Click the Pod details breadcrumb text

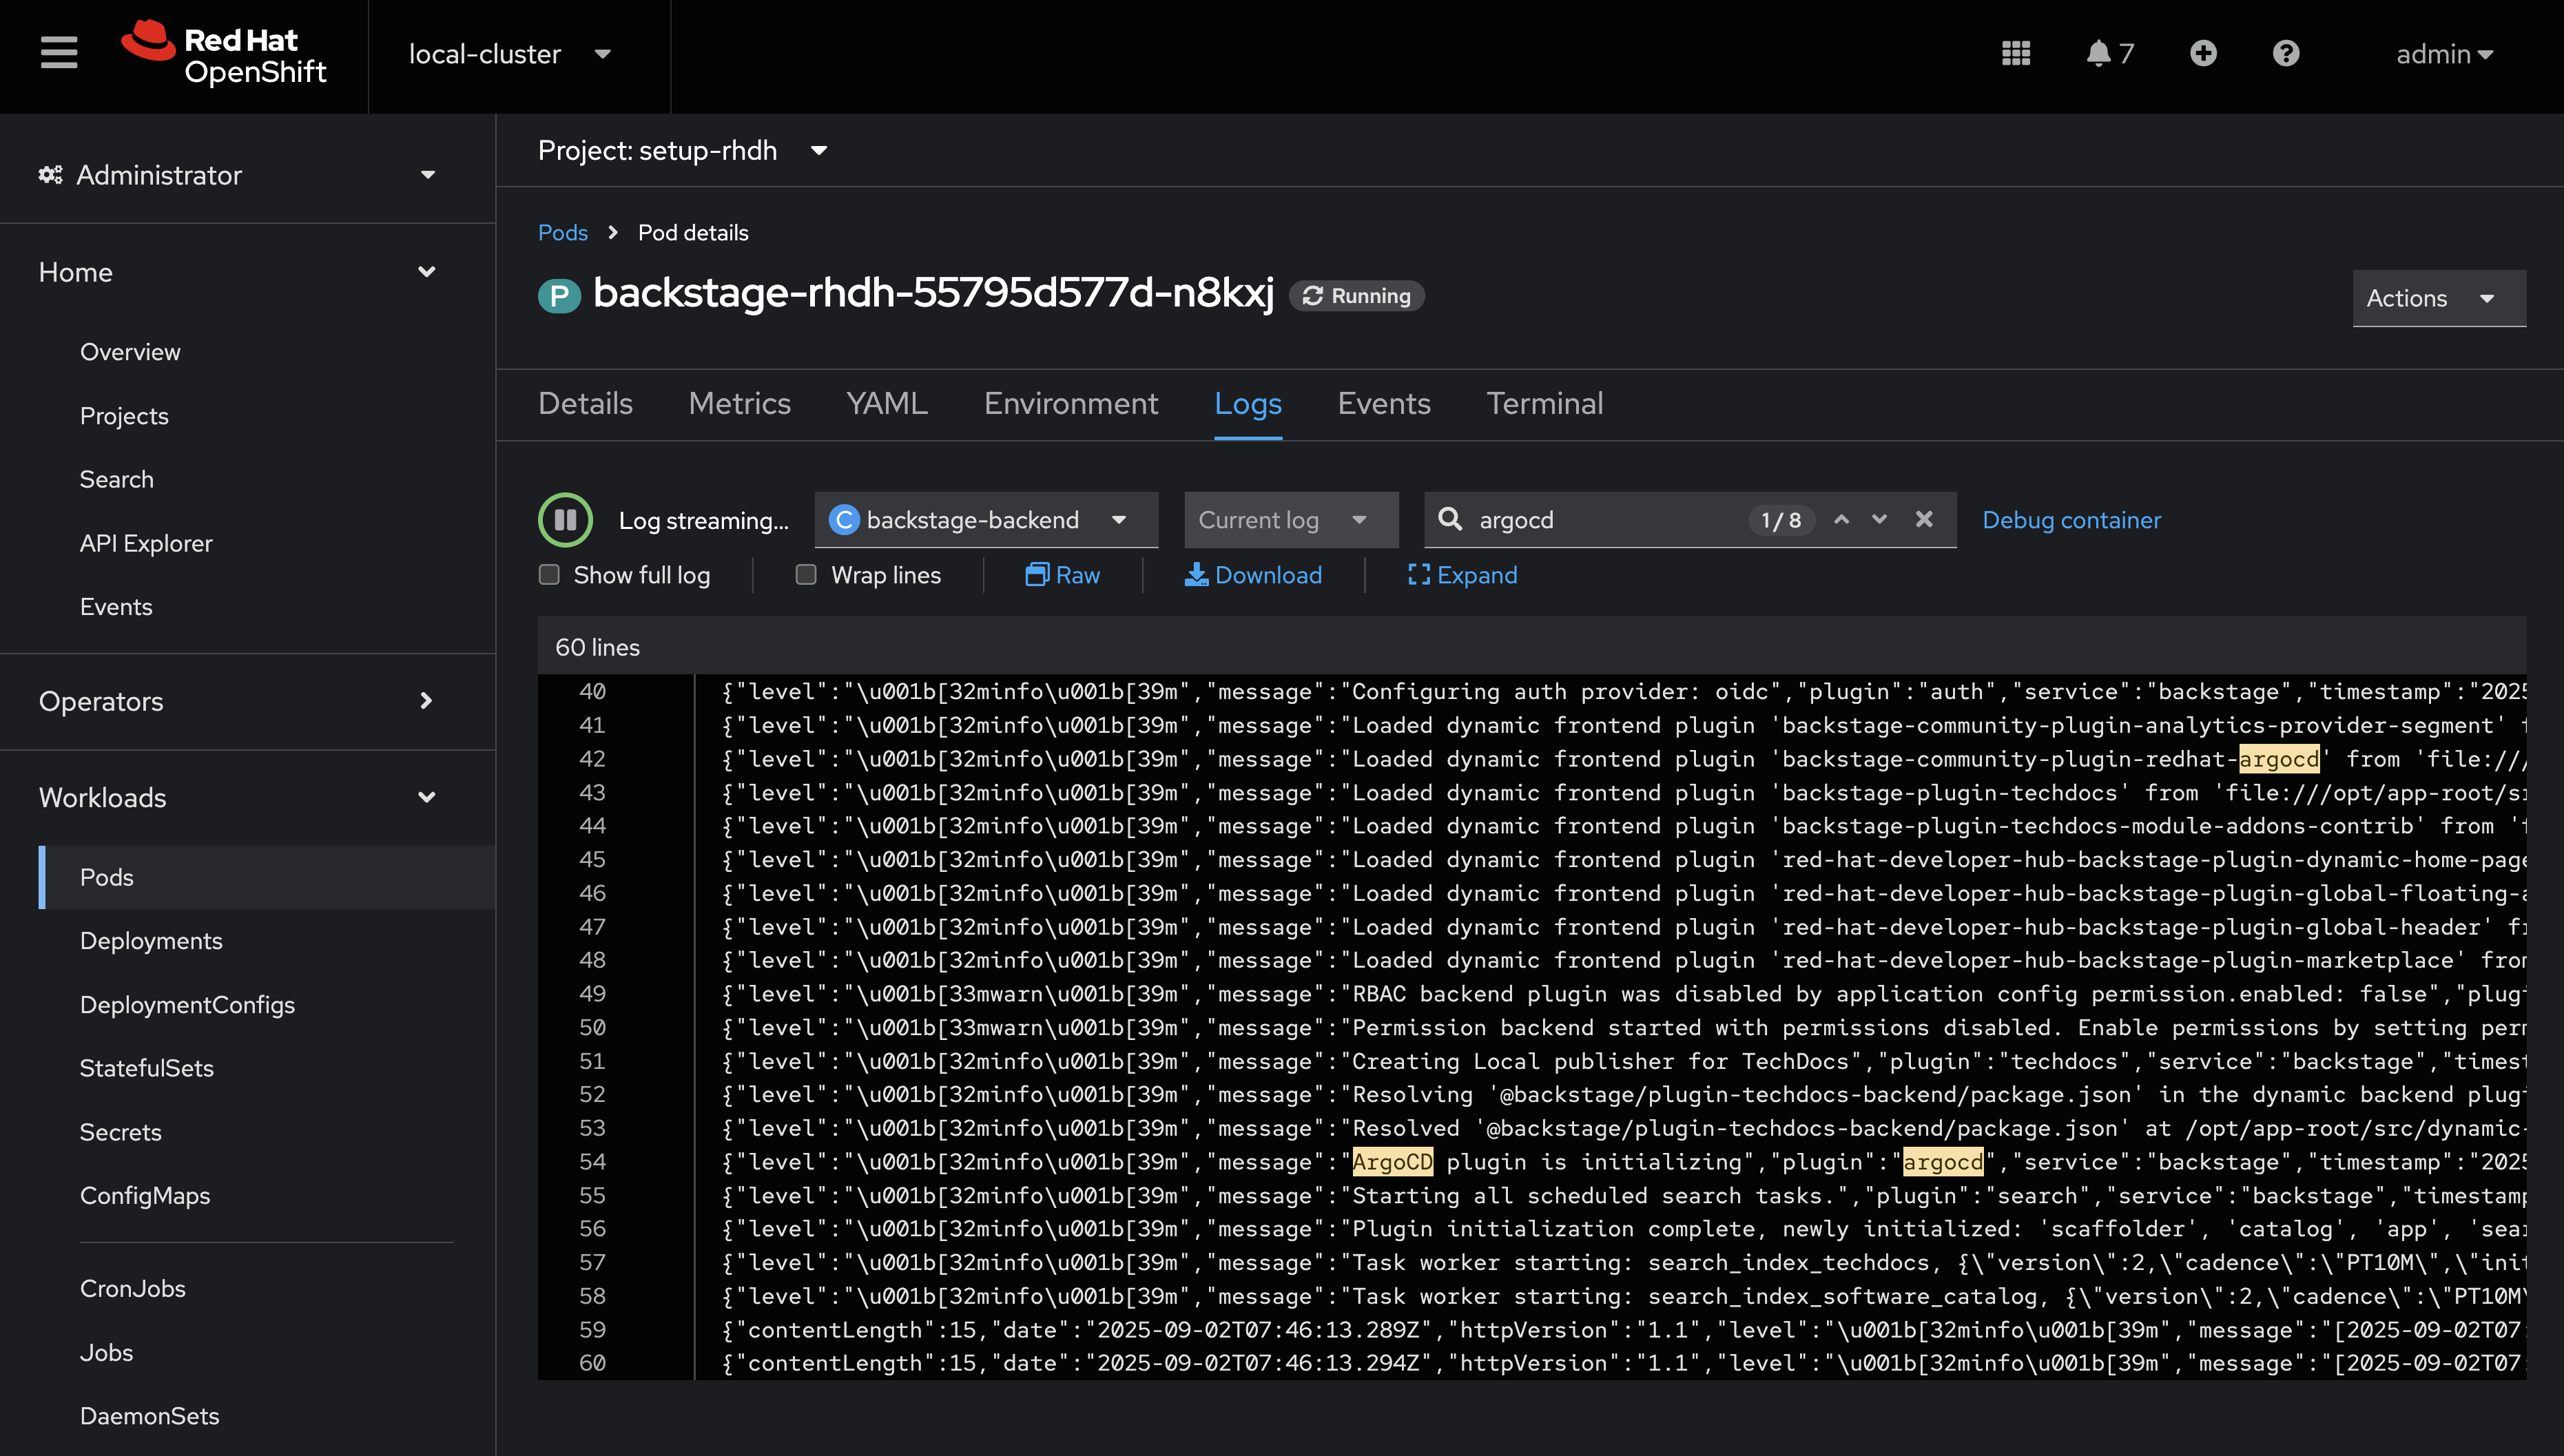coord(693,233)
